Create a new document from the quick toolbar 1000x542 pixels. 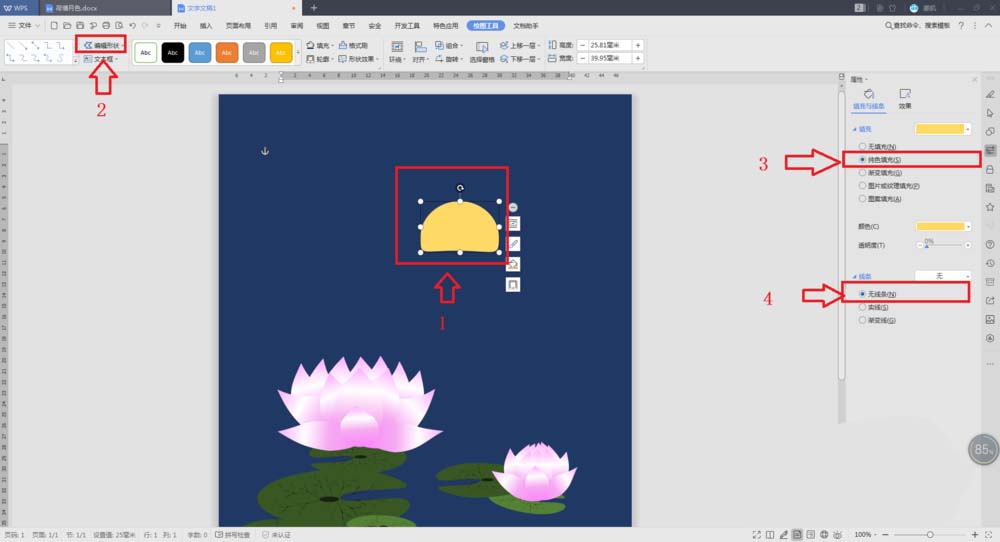(x=54, y=26)
